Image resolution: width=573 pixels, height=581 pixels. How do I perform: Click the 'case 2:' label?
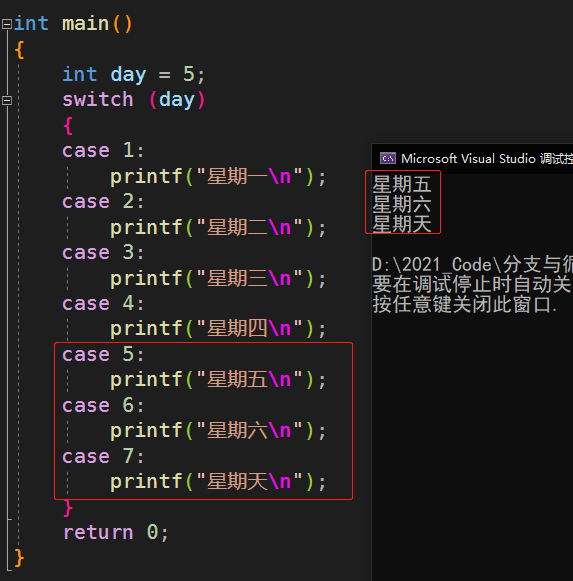(x=103, y=202)
